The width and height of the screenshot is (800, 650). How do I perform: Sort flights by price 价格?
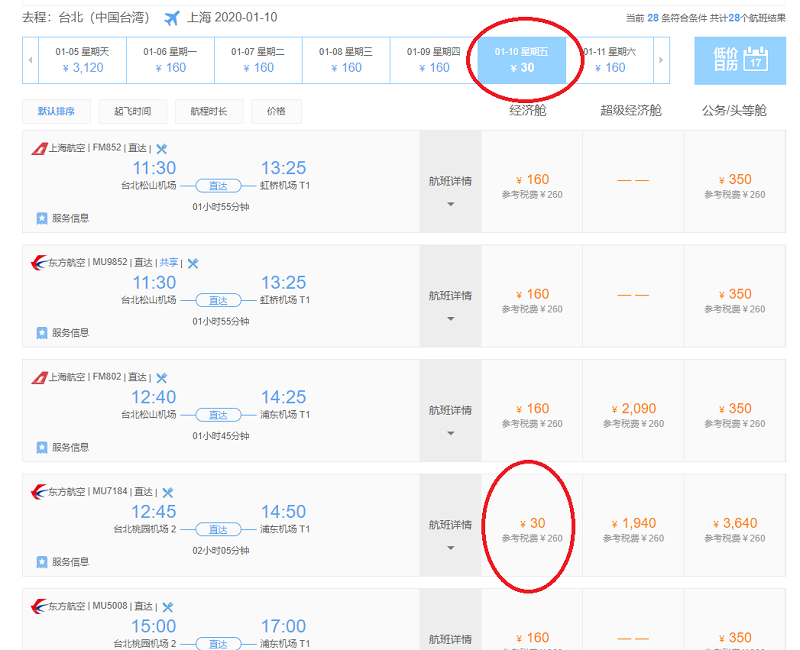tap(276, 111)
